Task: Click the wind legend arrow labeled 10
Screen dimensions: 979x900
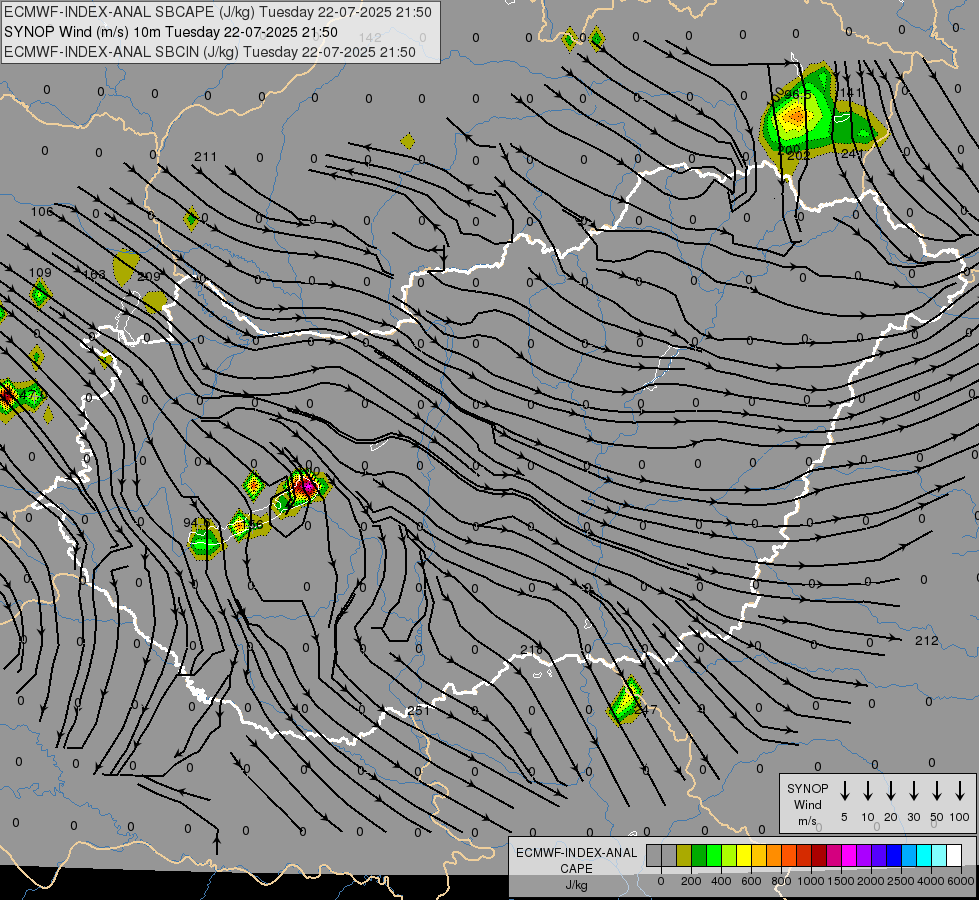Action: 868,791
